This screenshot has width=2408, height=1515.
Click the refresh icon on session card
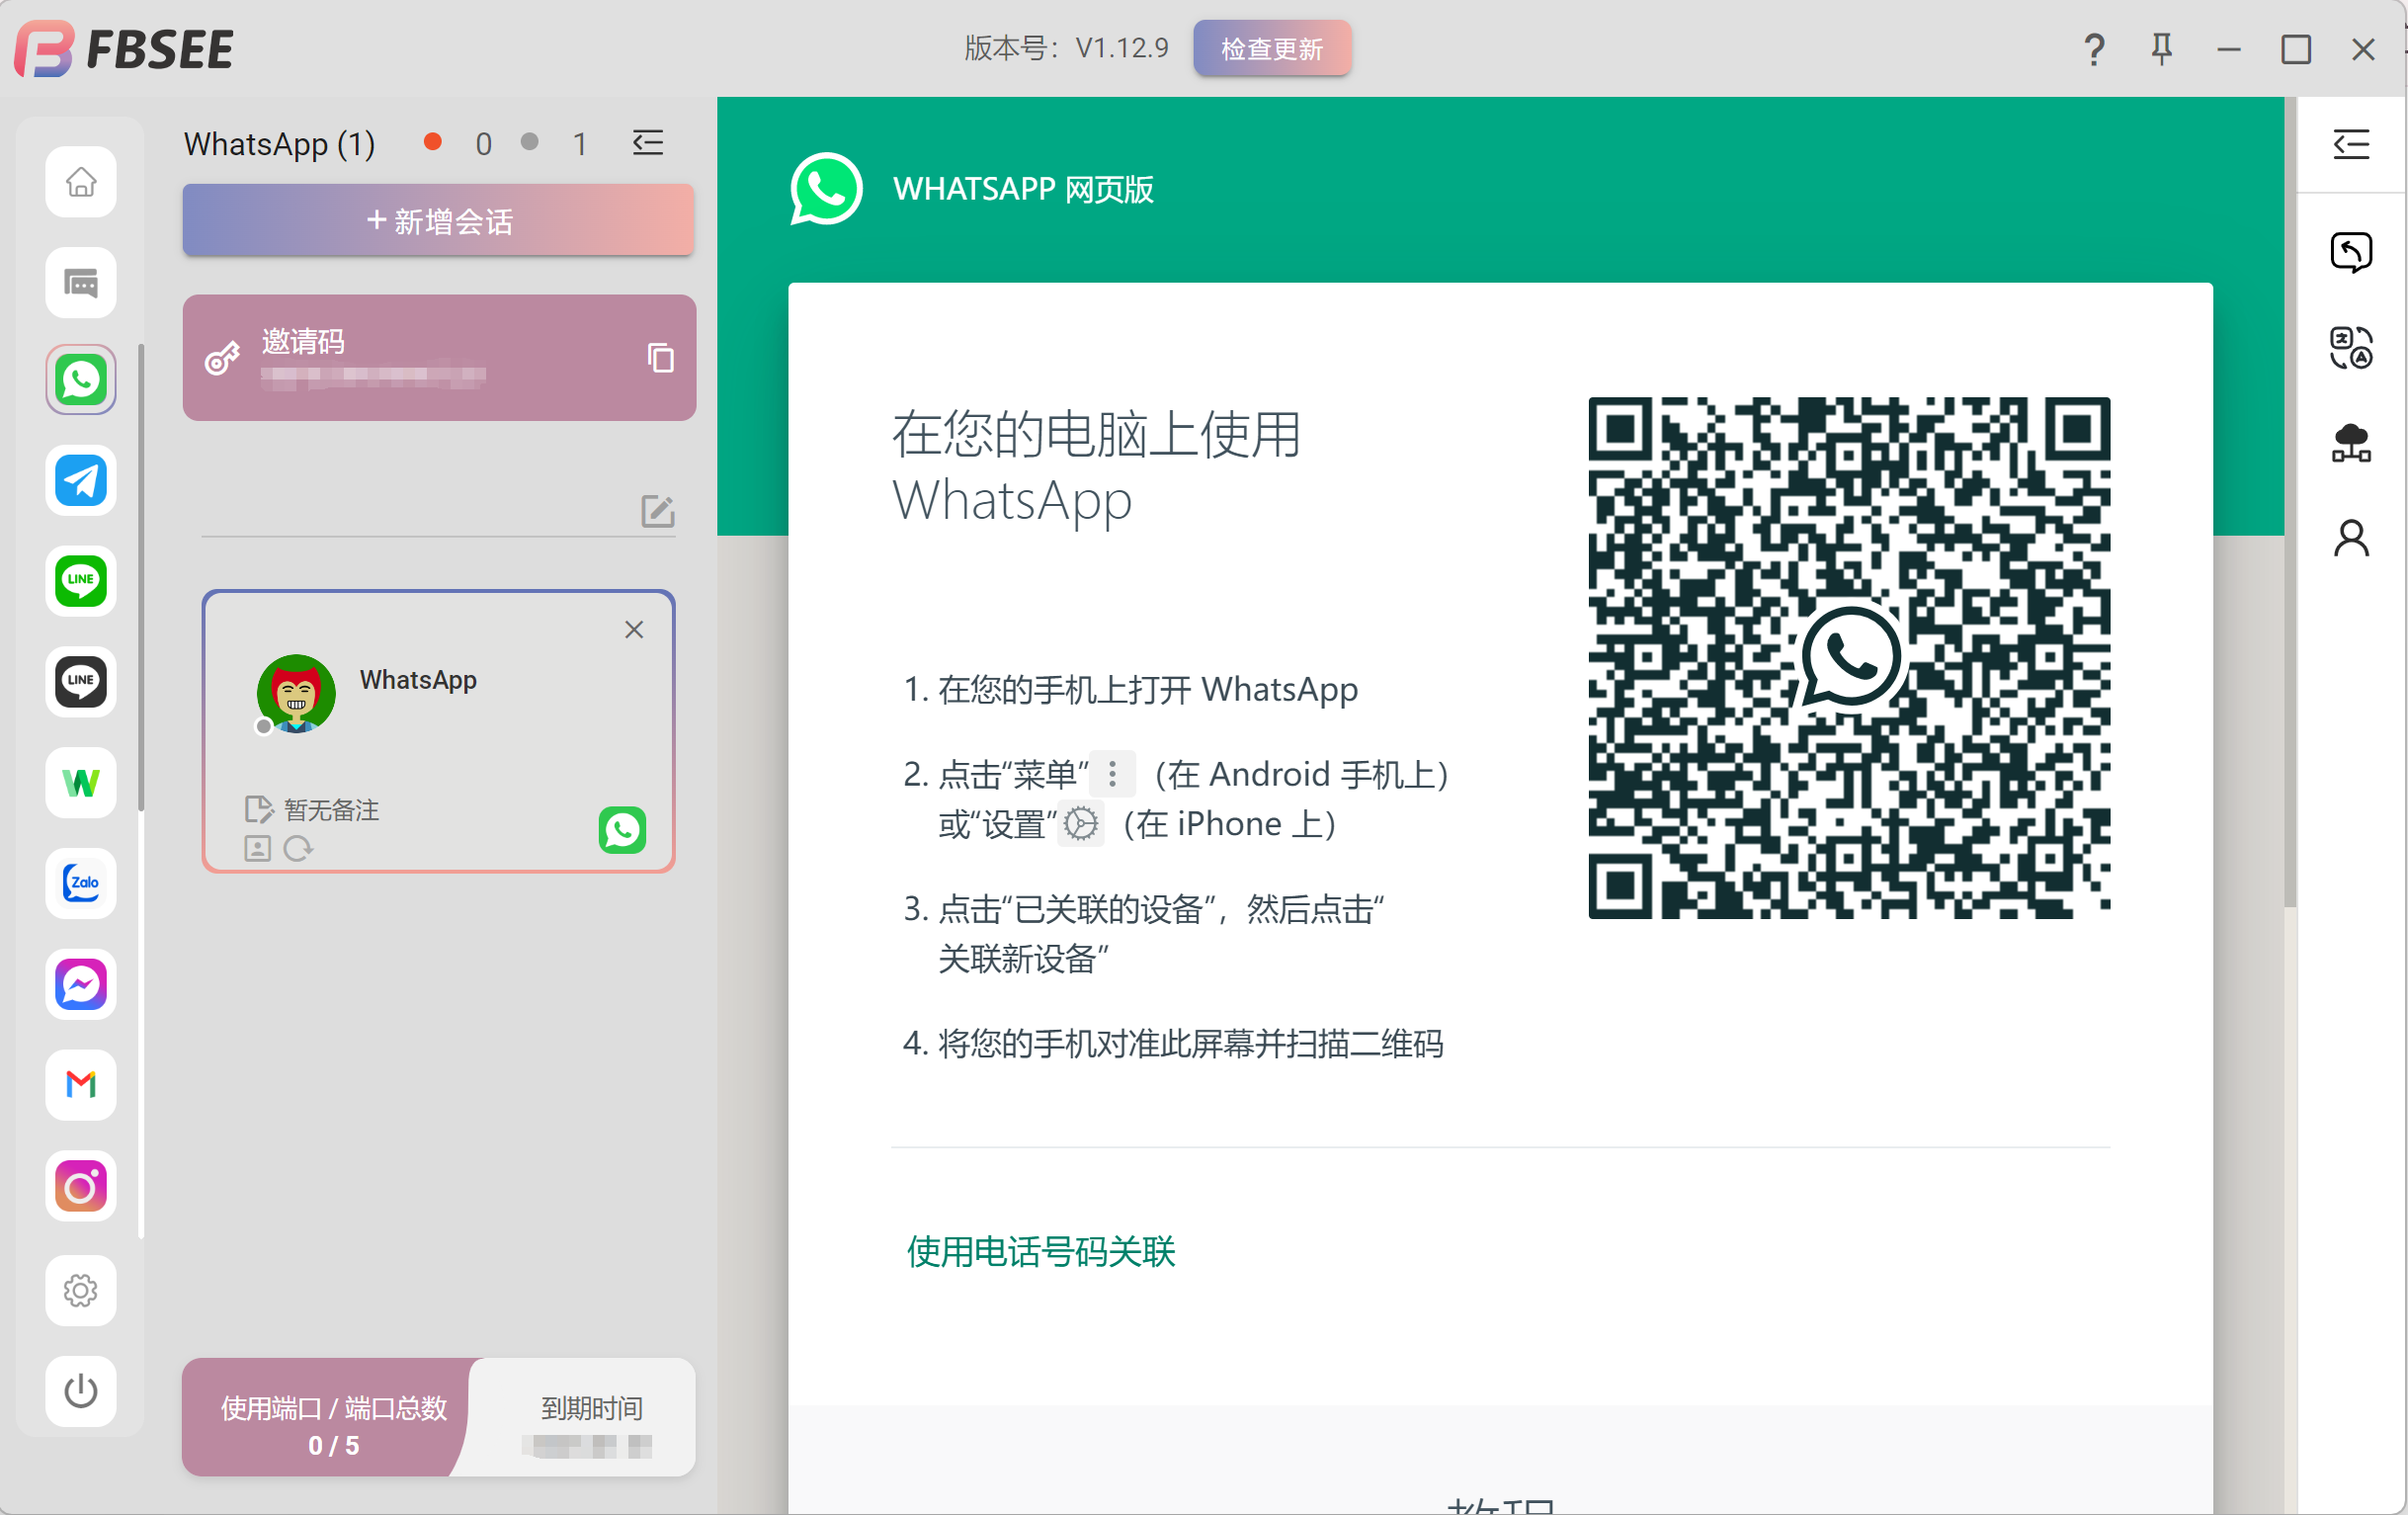298,849
